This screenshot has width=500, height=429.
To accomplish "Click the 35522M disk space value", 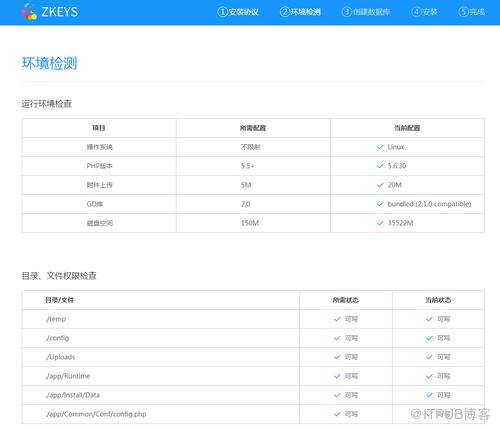I will [x=400, y=223].
